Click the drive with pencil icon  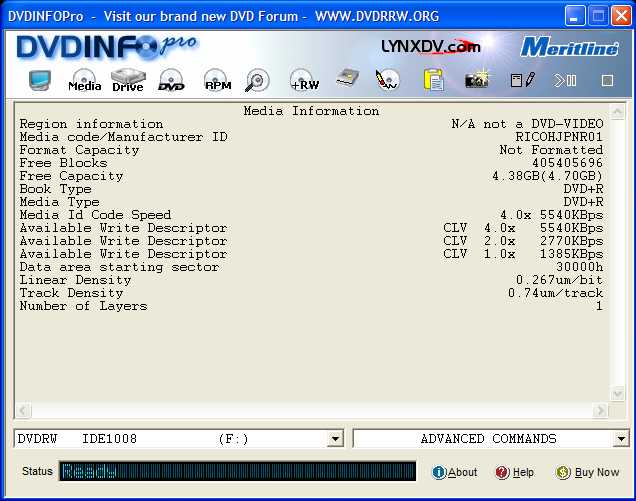click(x=348, y=78)
